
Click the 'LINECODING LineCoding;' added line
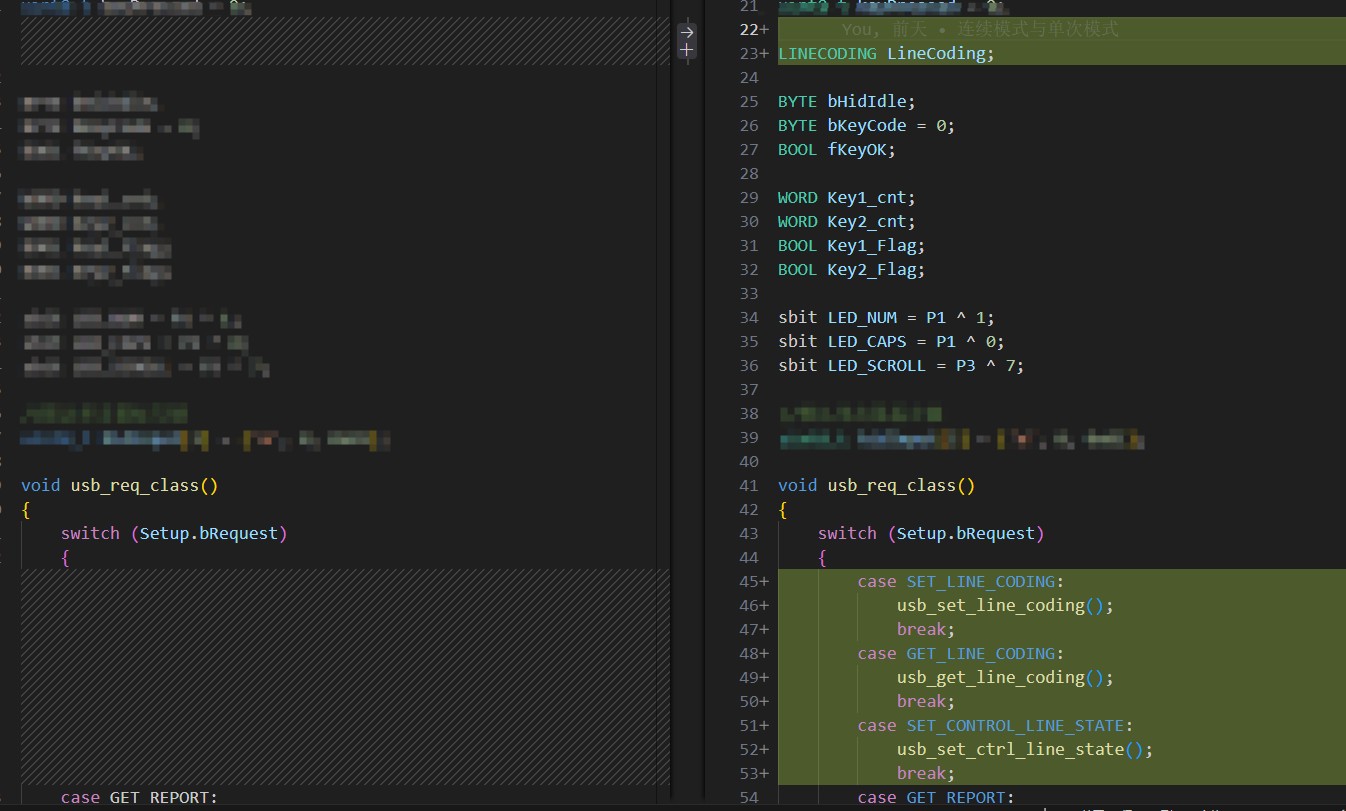(886, 54)
